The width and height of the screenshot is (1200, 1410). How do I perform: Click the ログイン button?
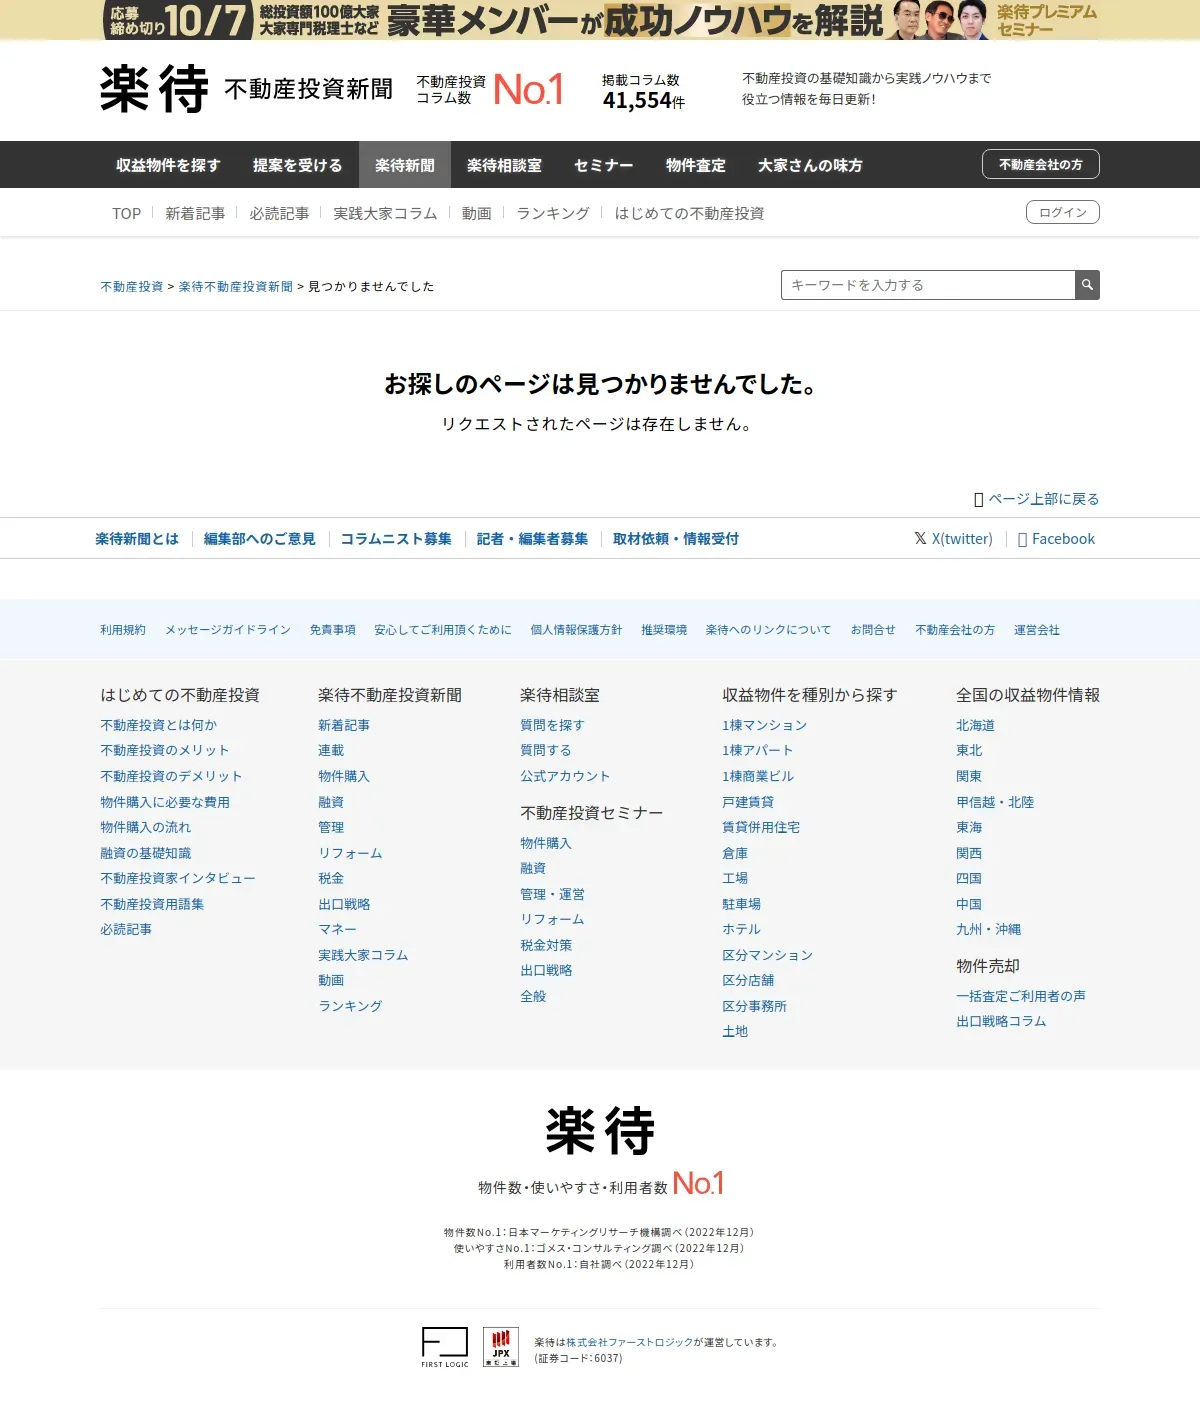pyautogui.click(x=1063, y=212)
